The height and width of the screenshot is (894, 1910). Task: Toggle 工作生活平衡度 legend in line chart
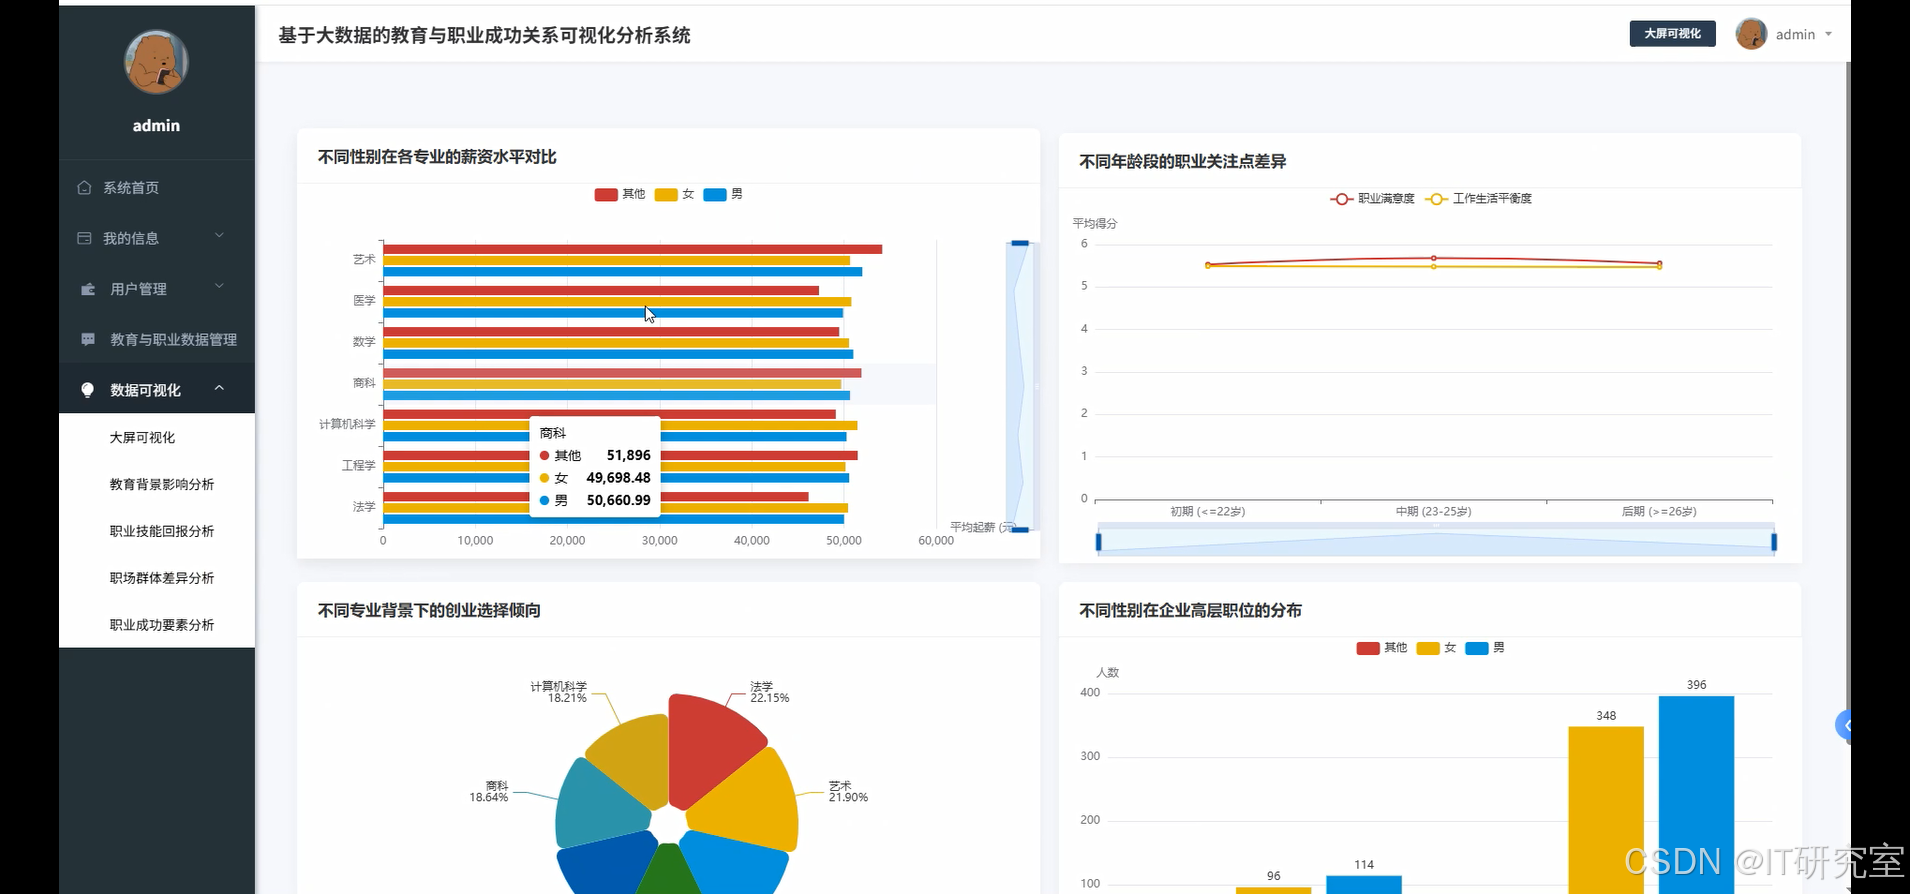tap(1478, 199)
